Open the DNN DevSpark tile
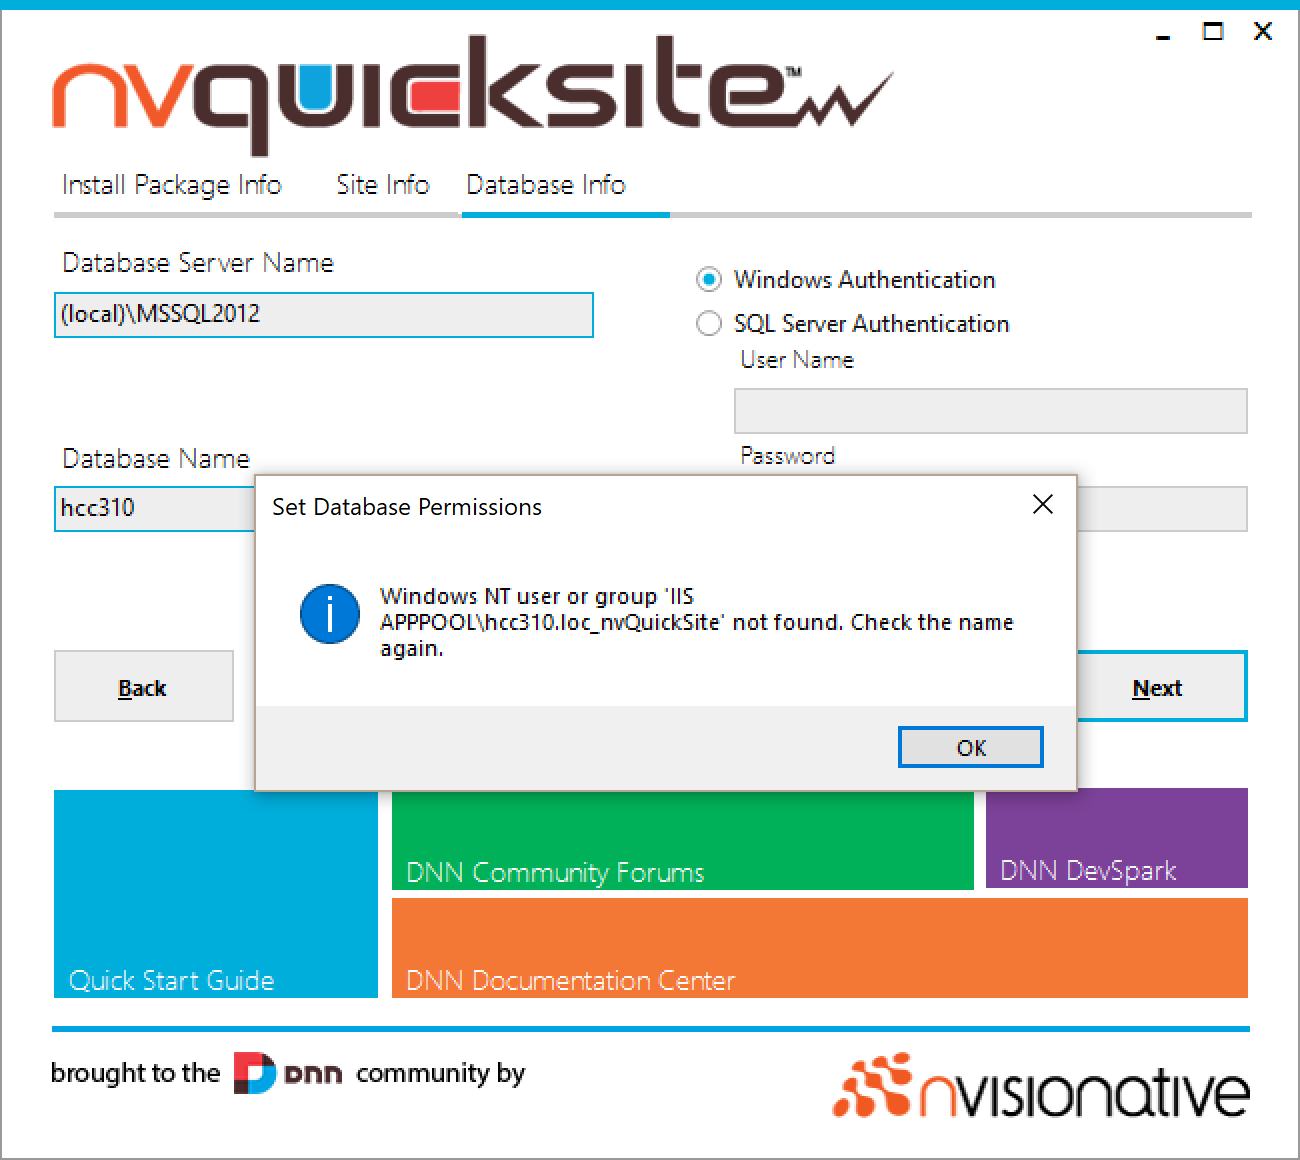This screenshot has width=1300, height=1160. click(1116, 840)
